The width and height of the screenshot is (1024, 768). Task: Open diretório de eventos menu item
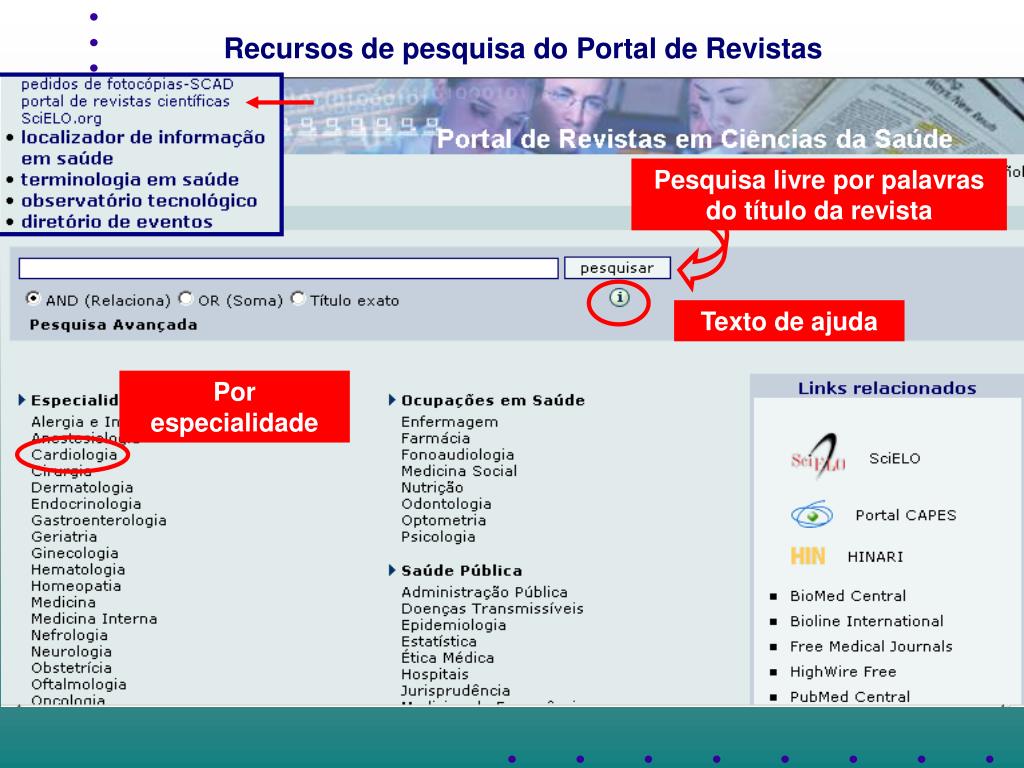pyautogui.click(x=117, y=221)
